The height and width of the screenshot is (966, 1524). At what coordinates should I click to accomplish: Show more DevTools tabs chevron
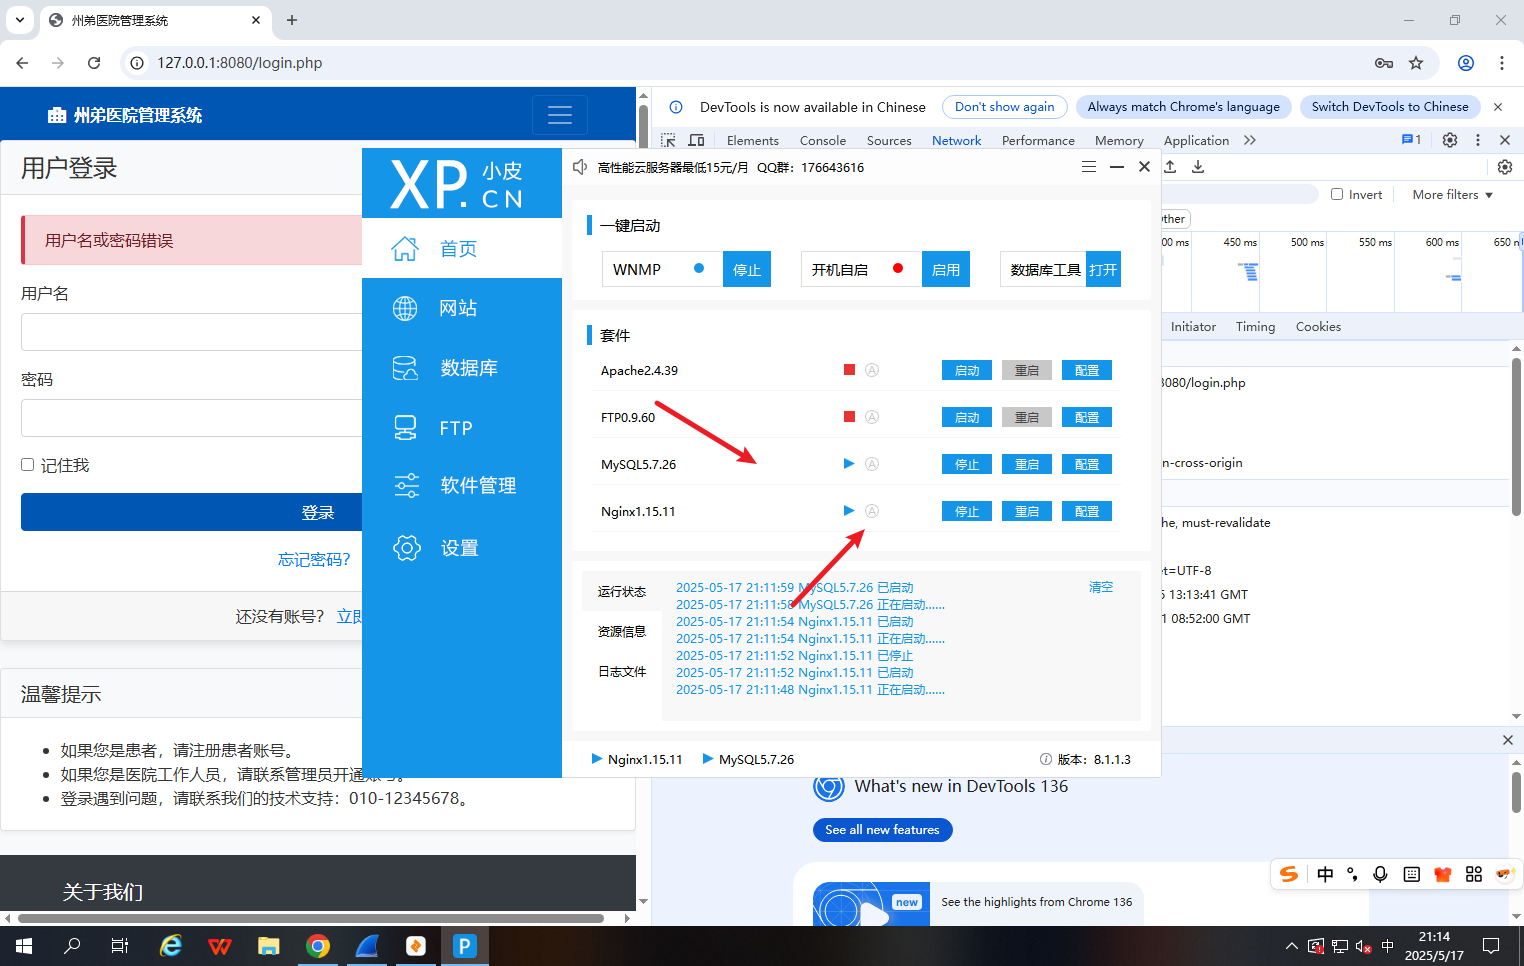1250,140
